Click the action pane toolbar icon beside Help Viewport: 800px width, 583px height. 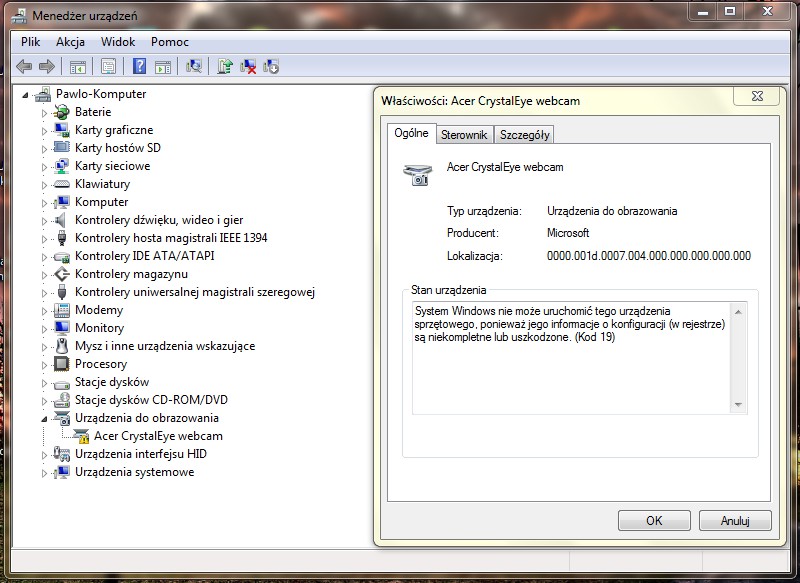(x=163, y=66)
